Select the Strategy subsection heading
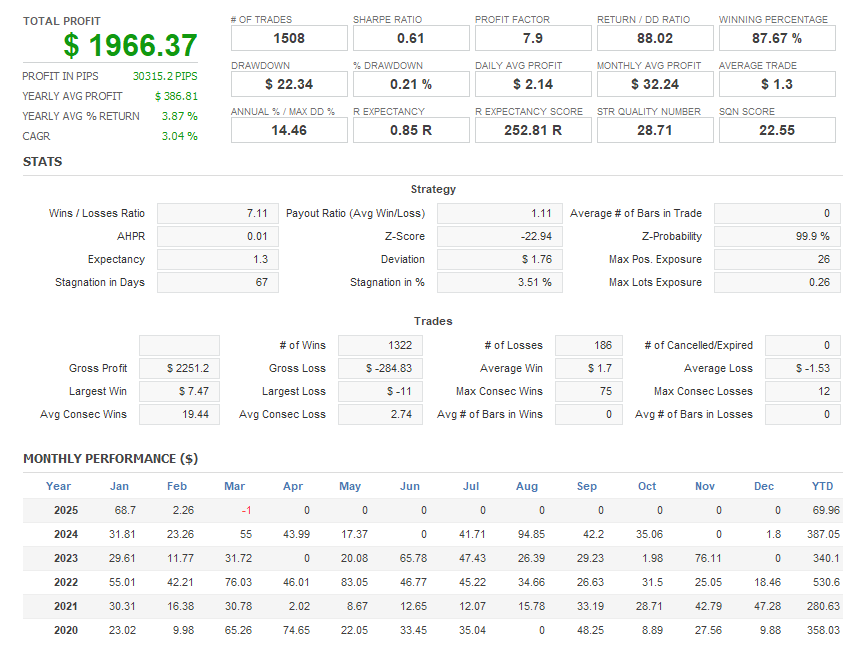The image size is (868, 646). click(433, 189)
